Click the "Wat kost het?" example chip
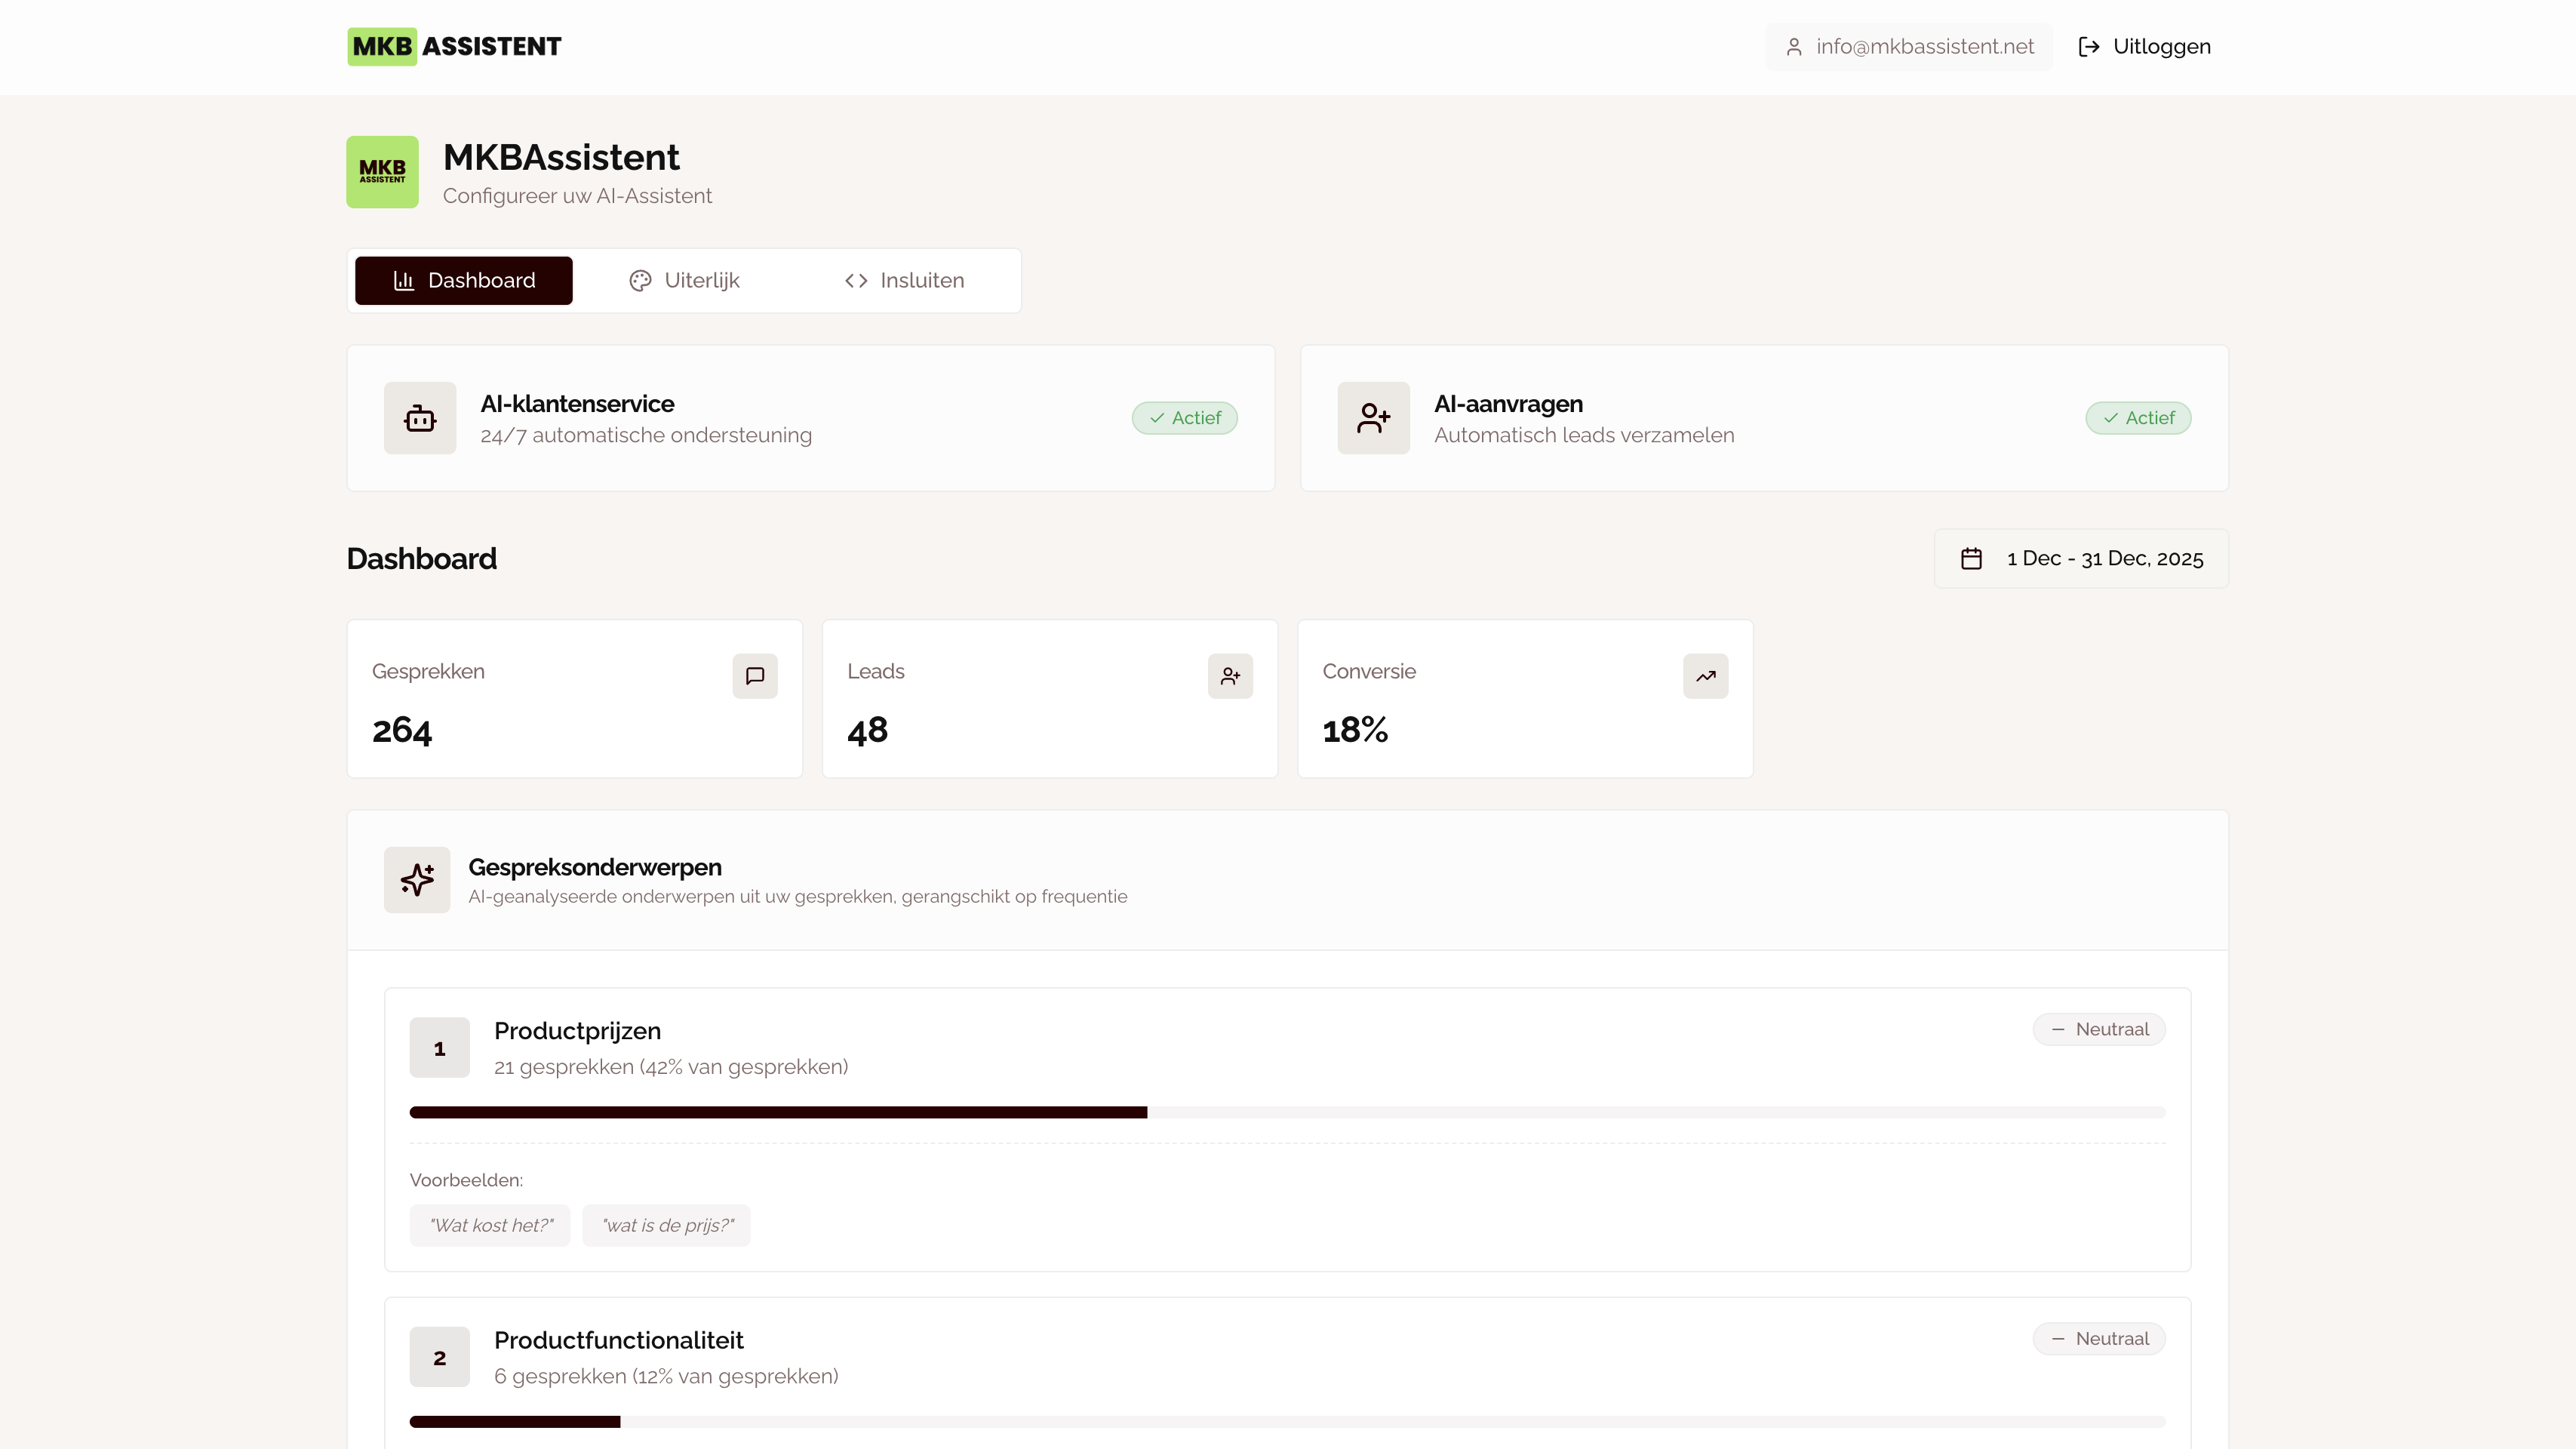This screenshot has width=2576, height=1449. [x=490, y=1226]
